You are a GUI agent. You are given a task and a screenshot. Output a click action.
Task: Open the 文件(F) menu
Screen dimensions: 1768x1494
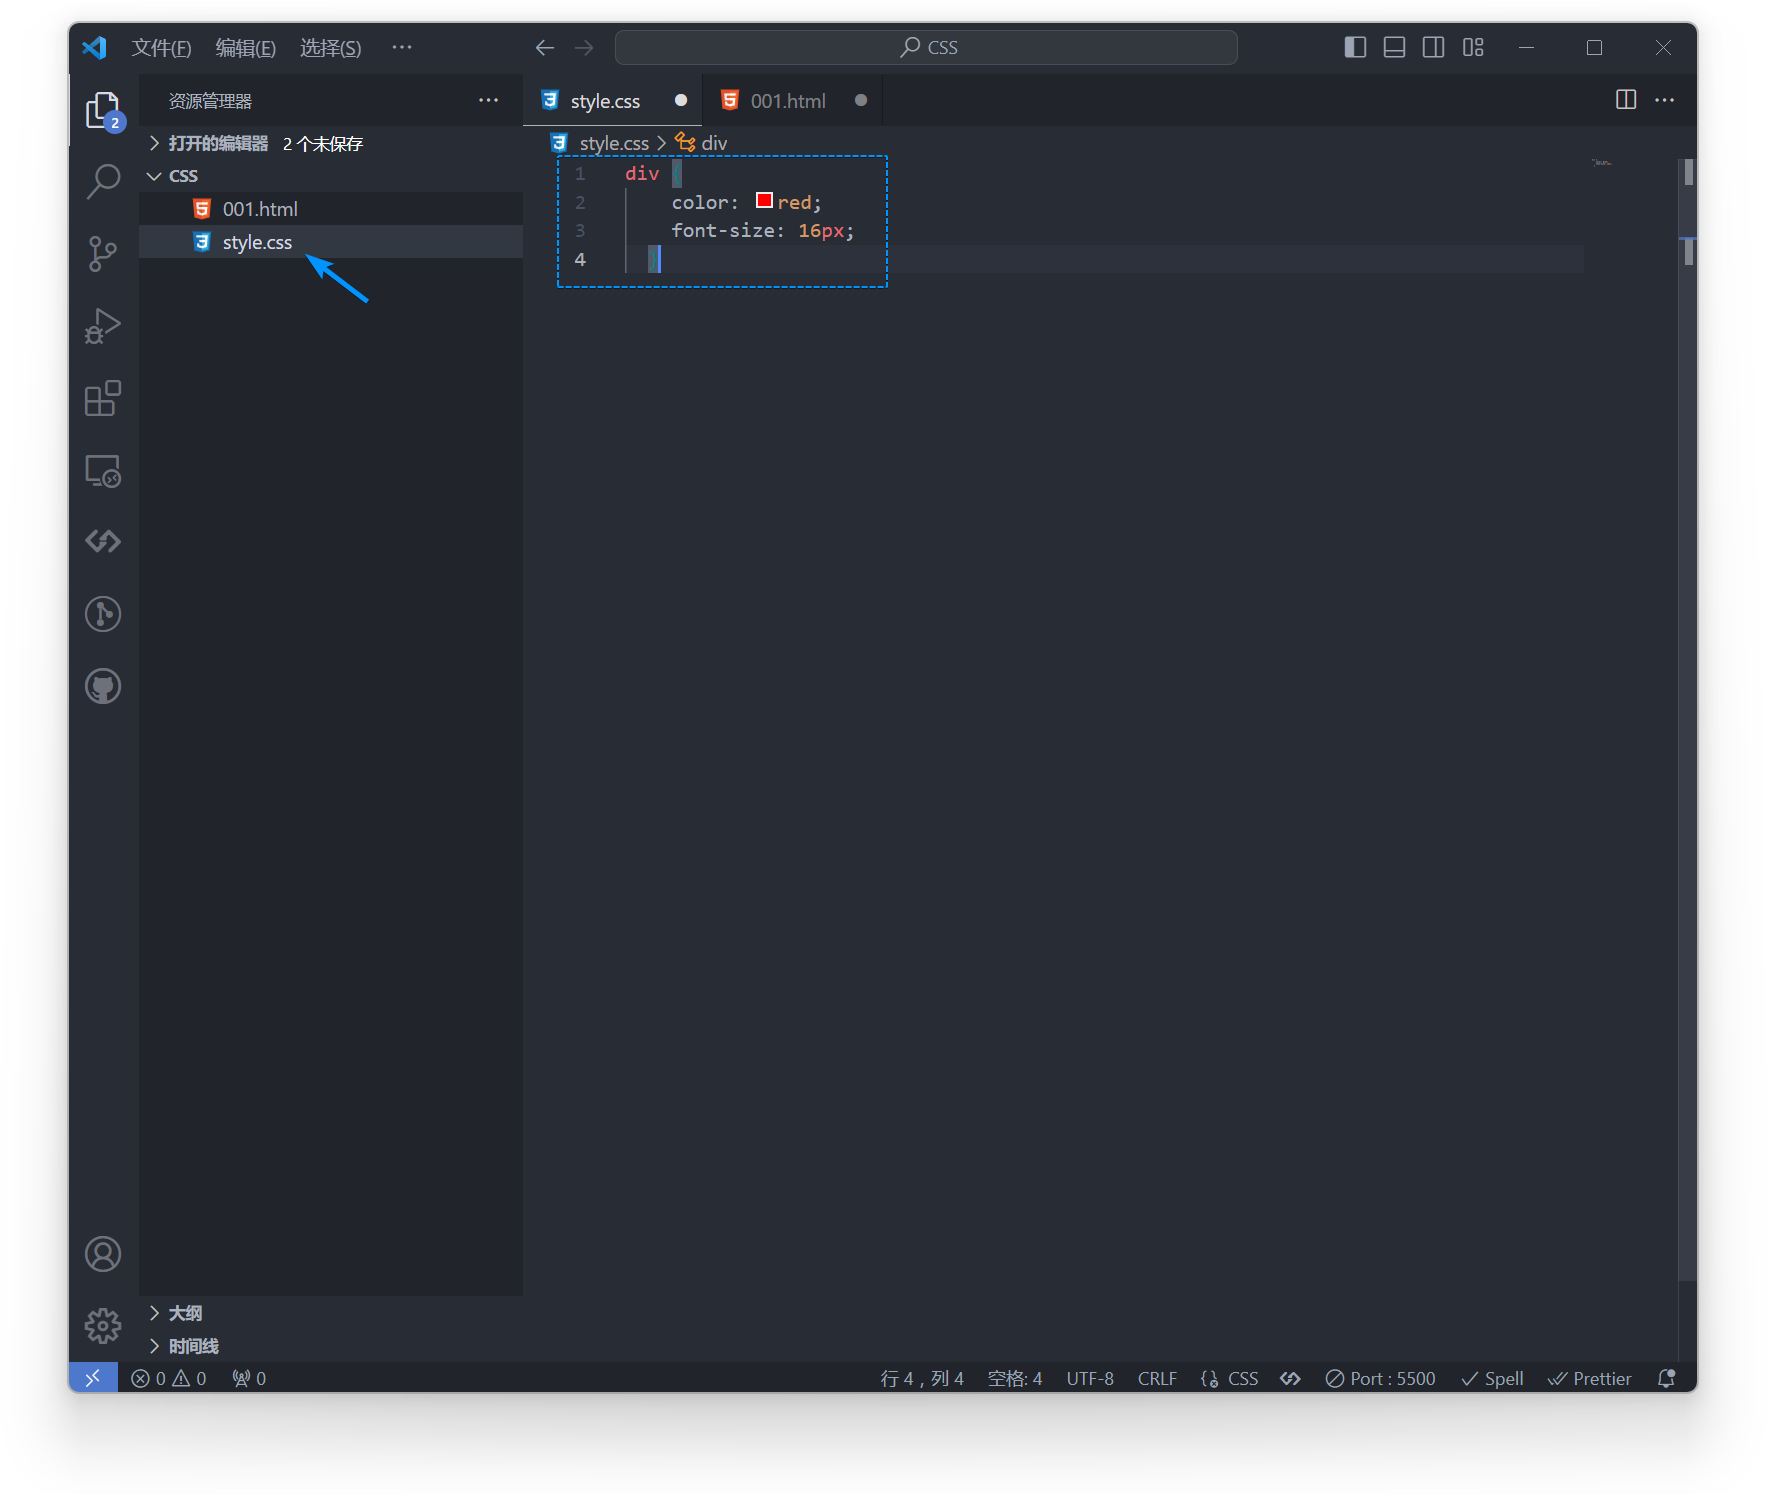tap(161, 48)
